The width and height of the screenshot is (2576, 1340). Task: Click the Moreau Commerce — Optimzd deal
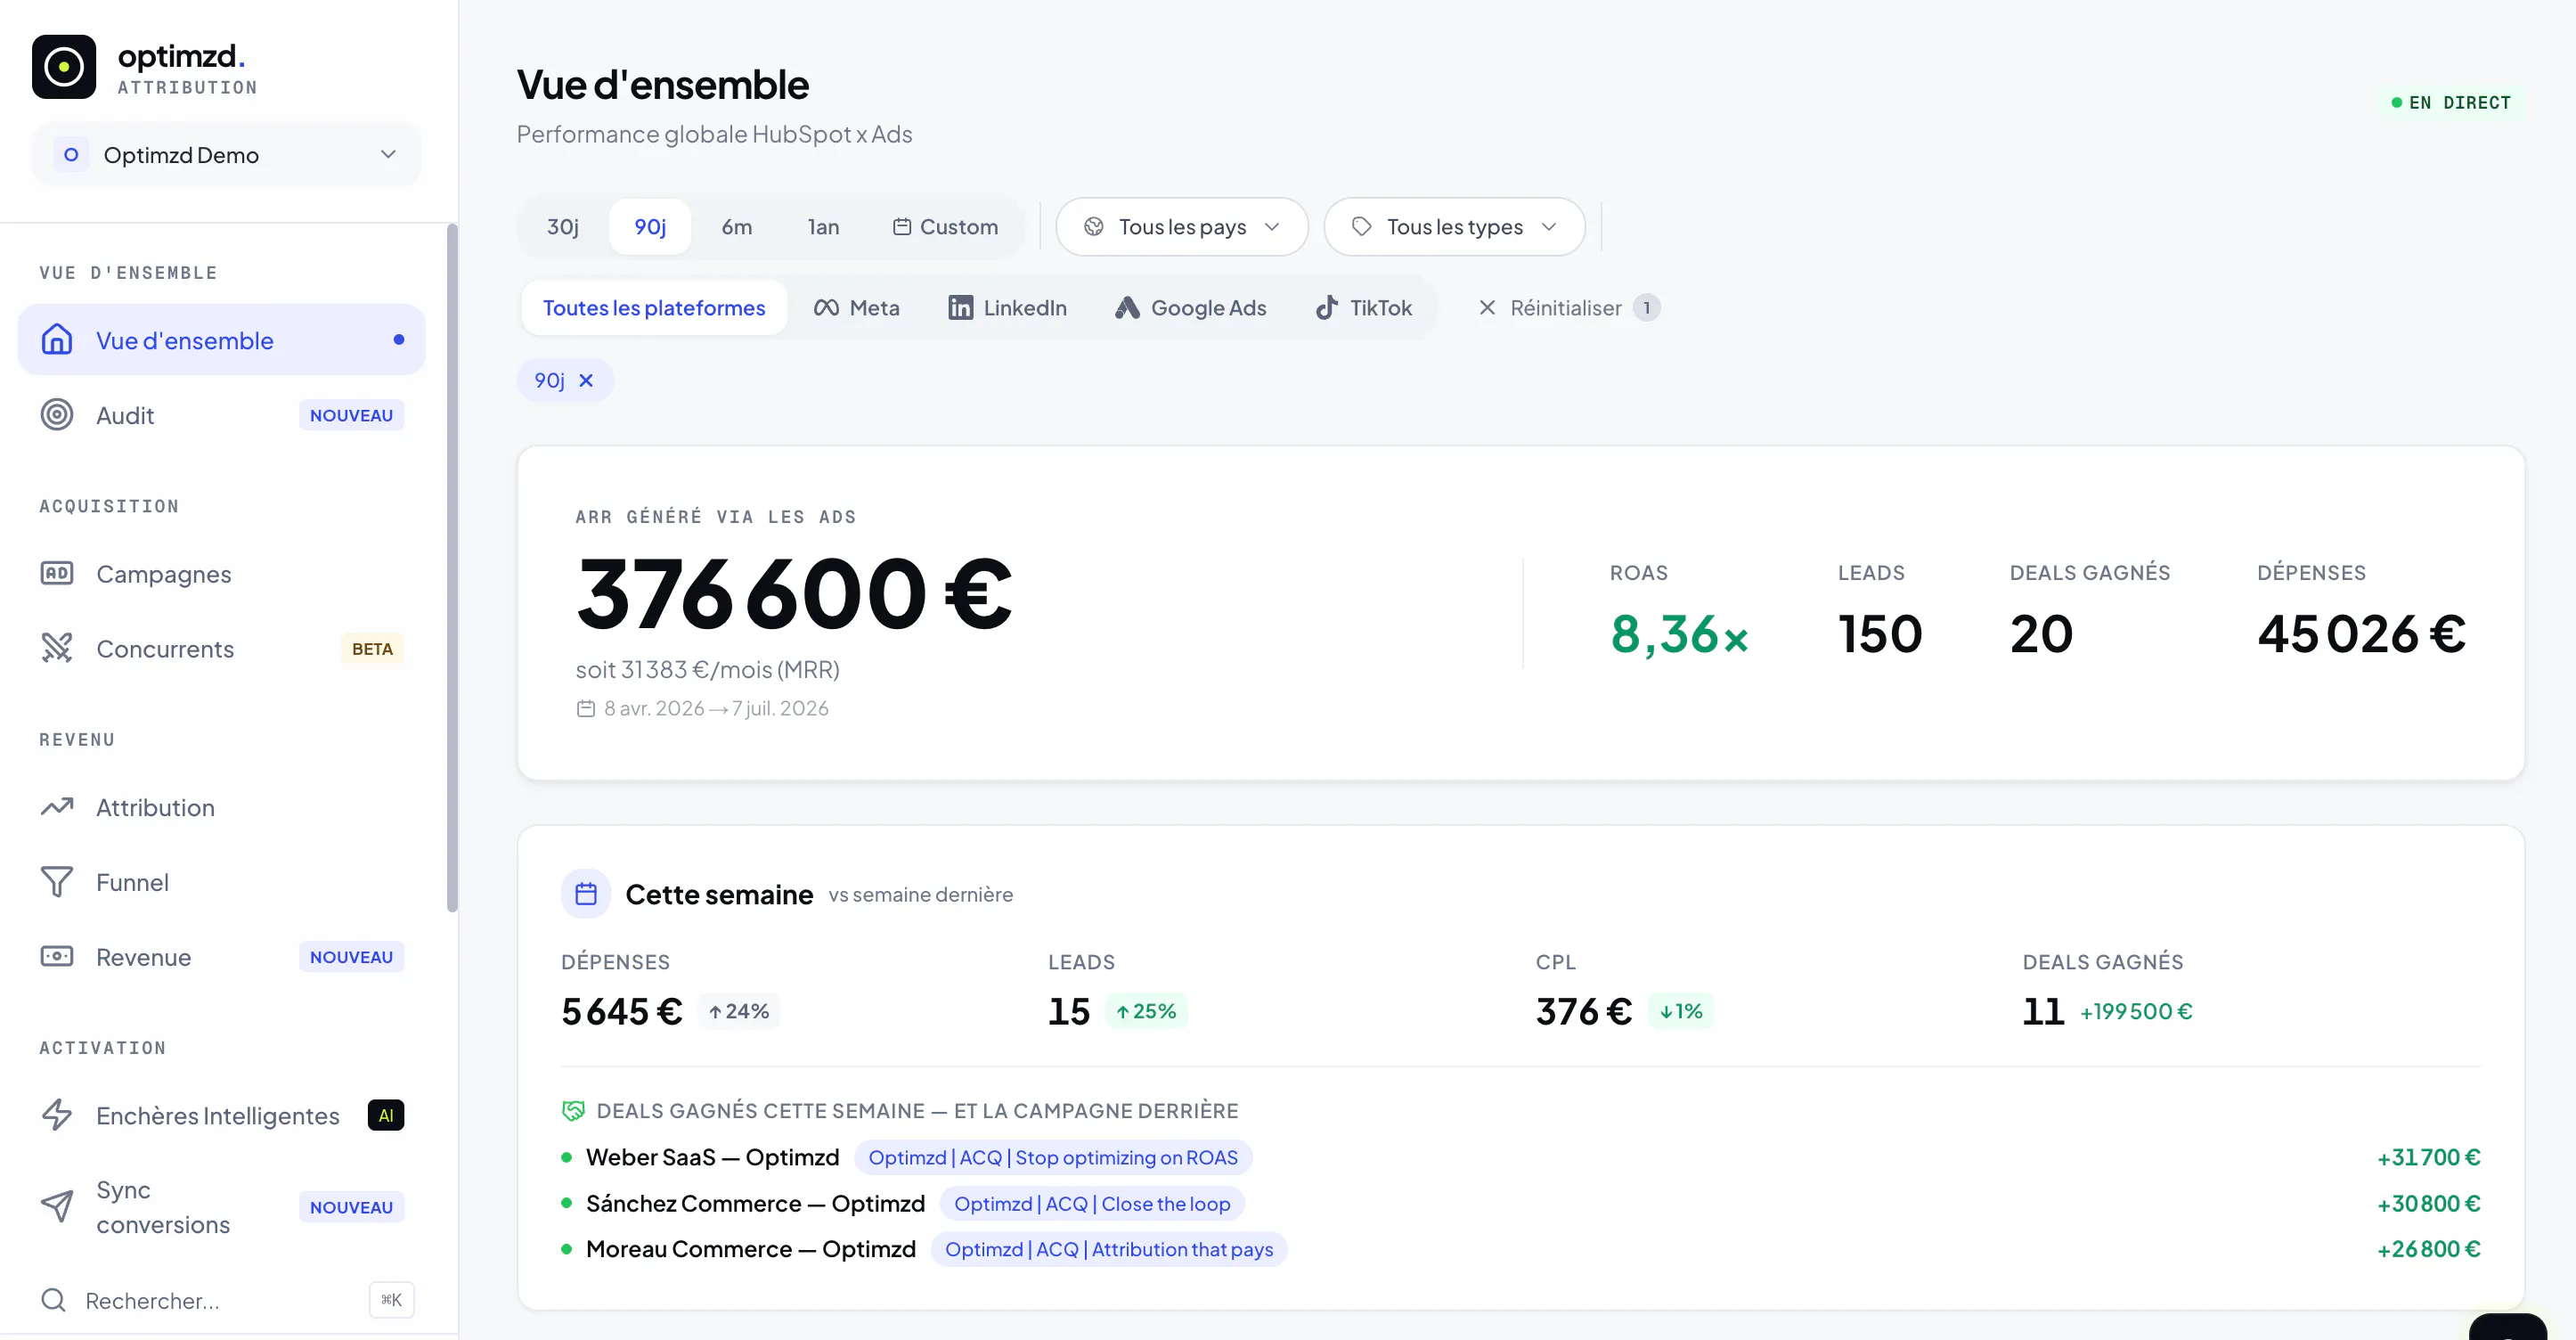[751, 1250]
